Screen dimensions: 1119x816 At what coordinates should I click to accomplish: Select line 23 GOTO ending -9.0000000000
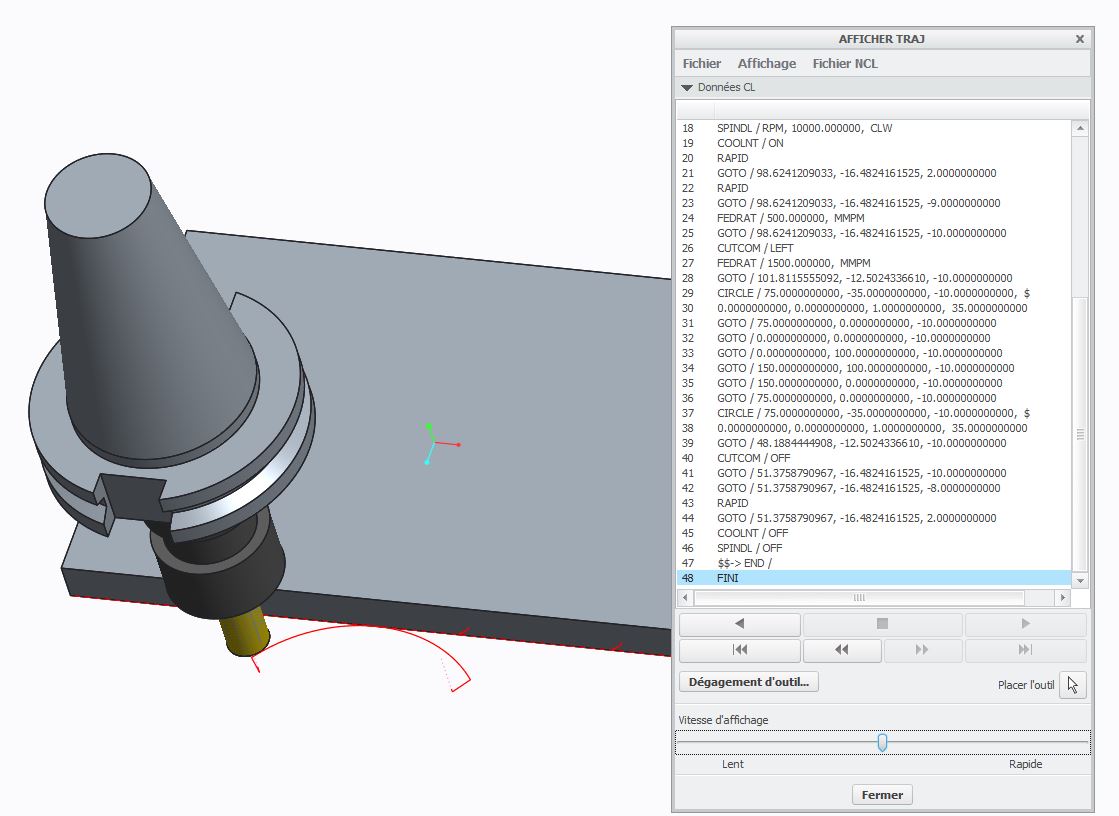tap(874, 203)
